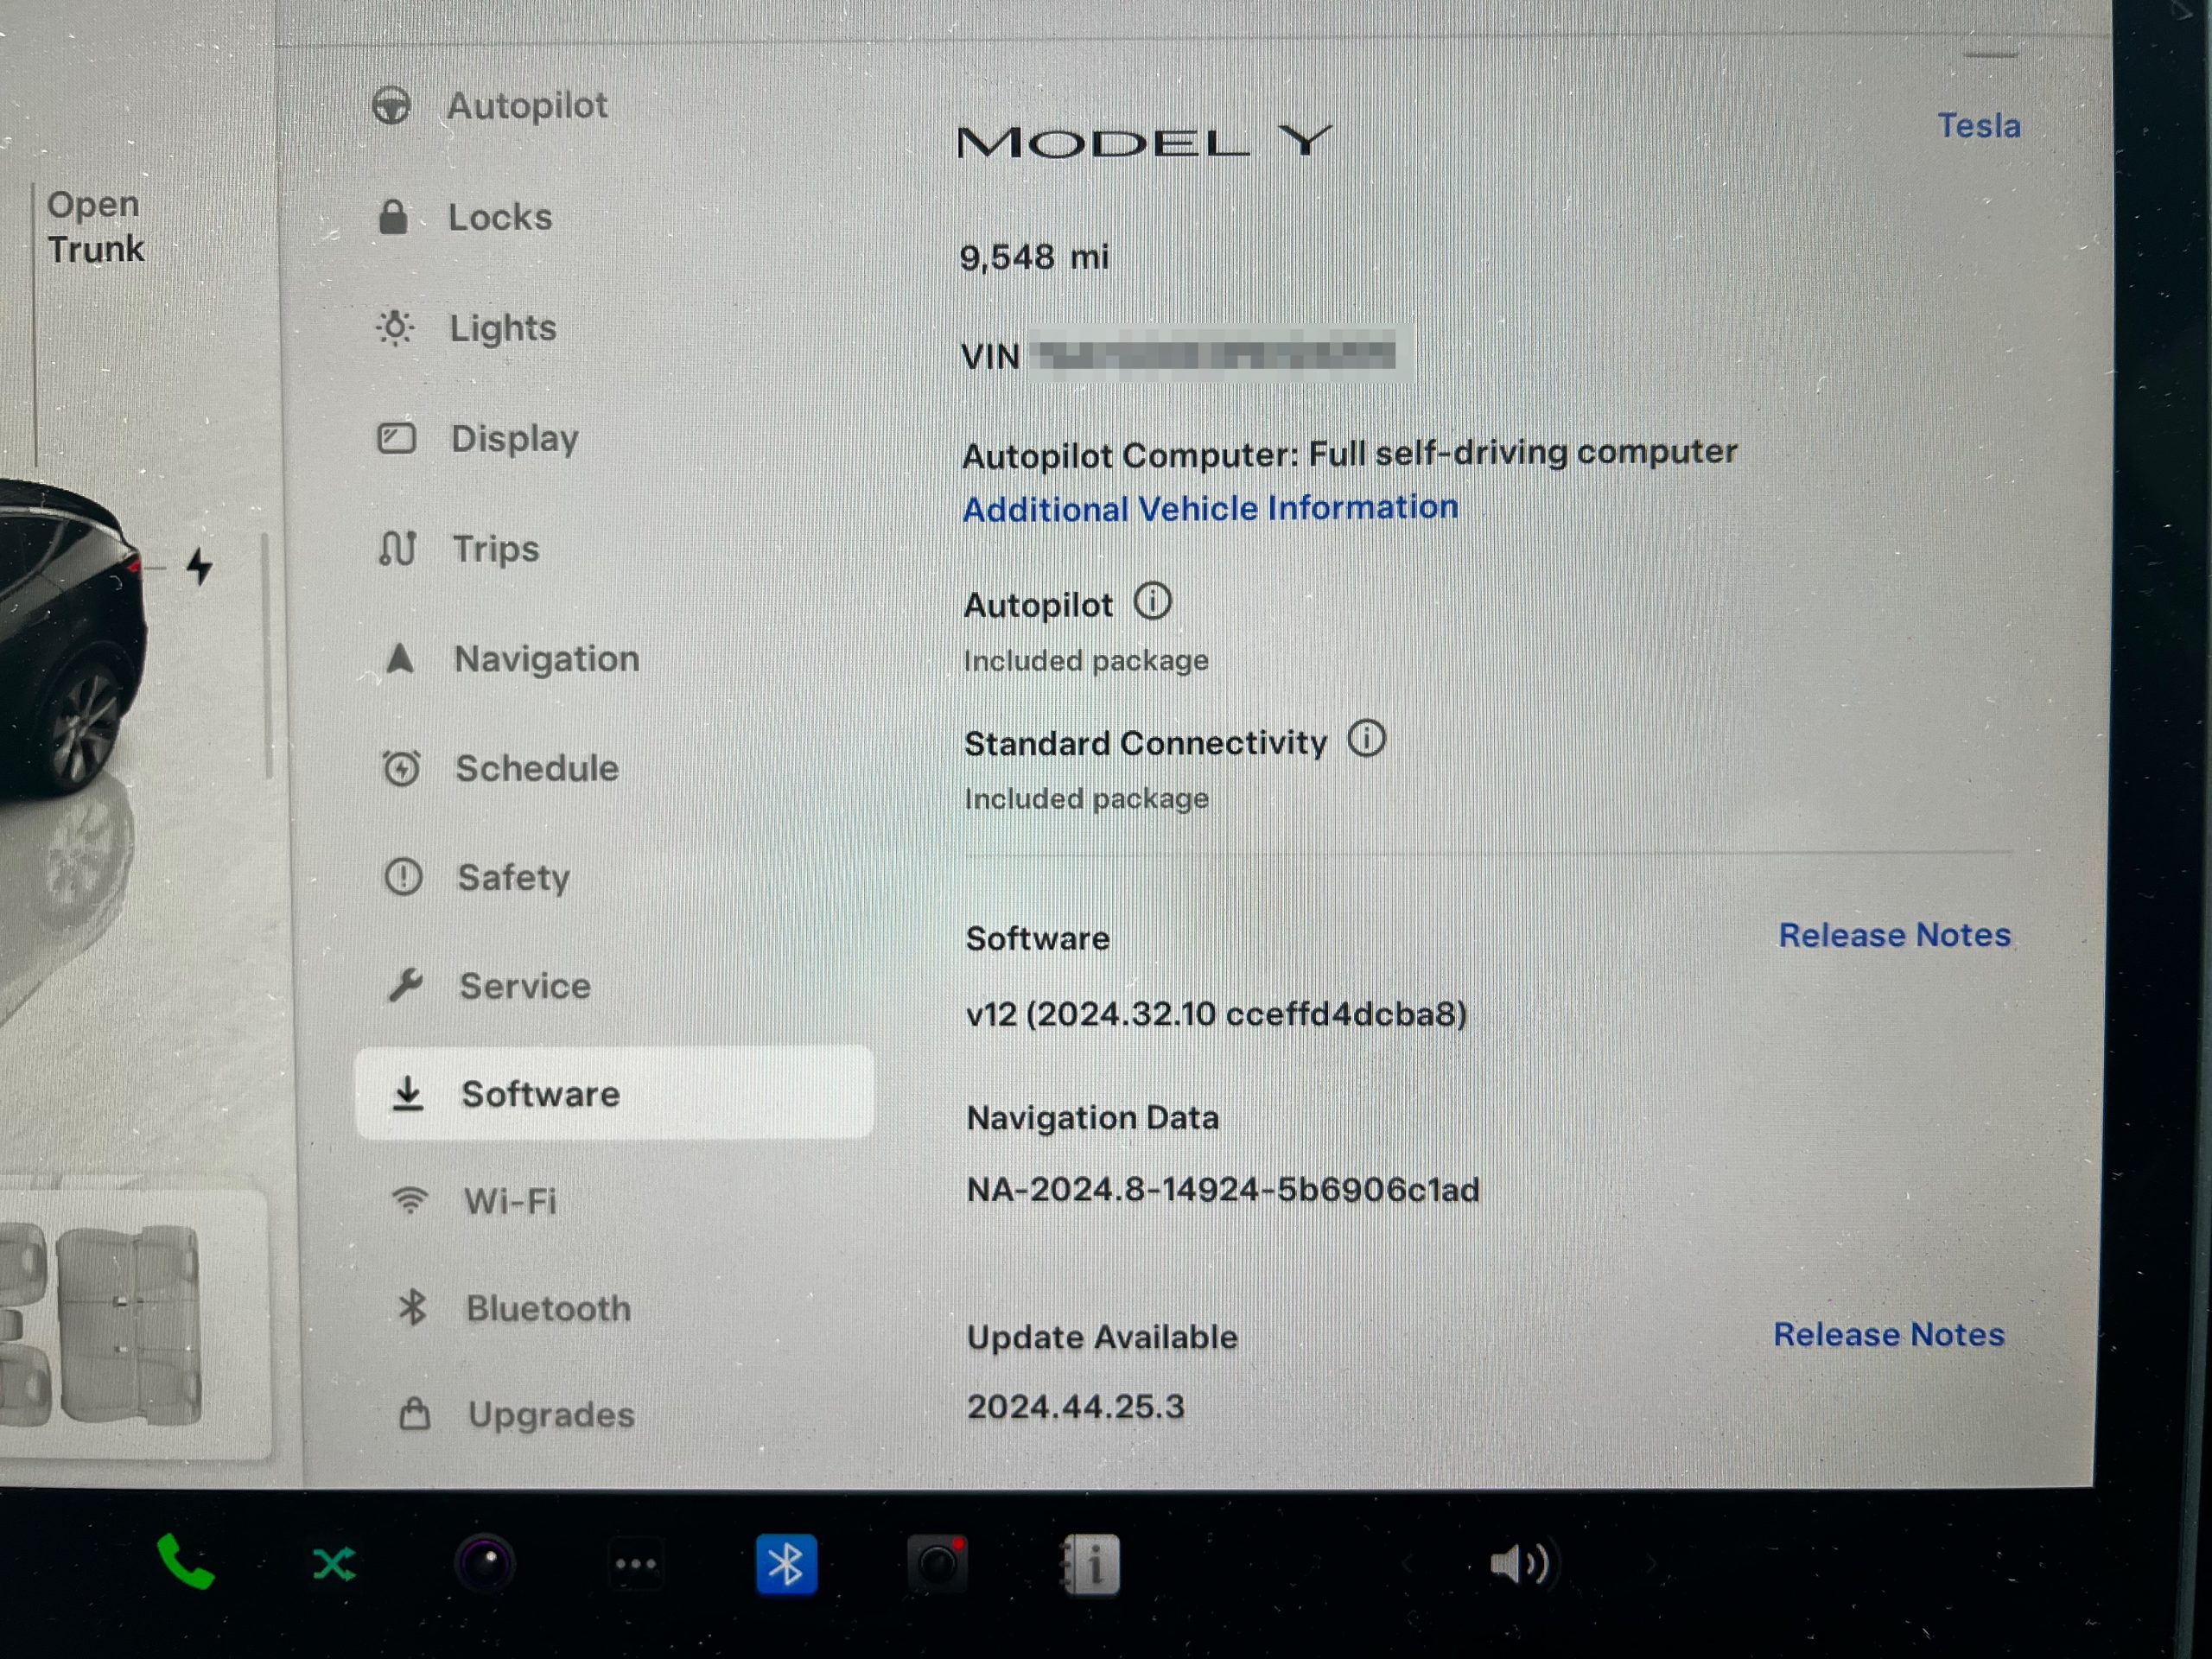Open the dashcam camera icon
The width and height of the screenshot is (2212, 1659).
[x=937, y=1564]
